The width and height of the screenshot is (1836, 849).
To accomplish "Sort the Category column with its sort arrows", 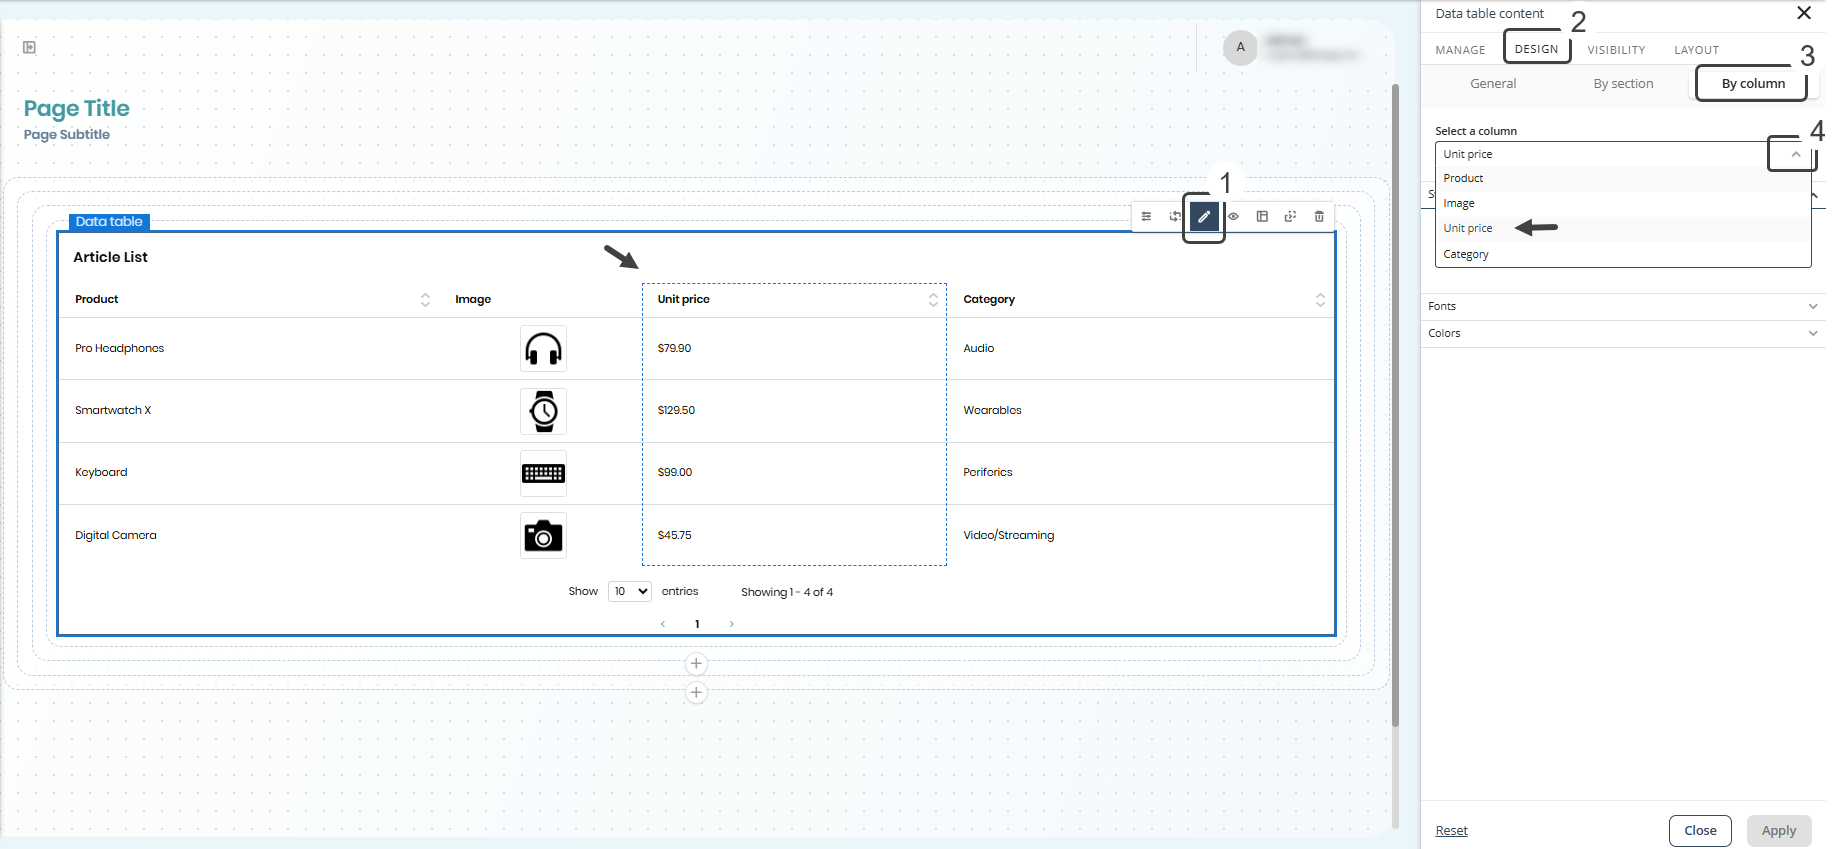I will pyautogui.click(x=1320, y=300).
